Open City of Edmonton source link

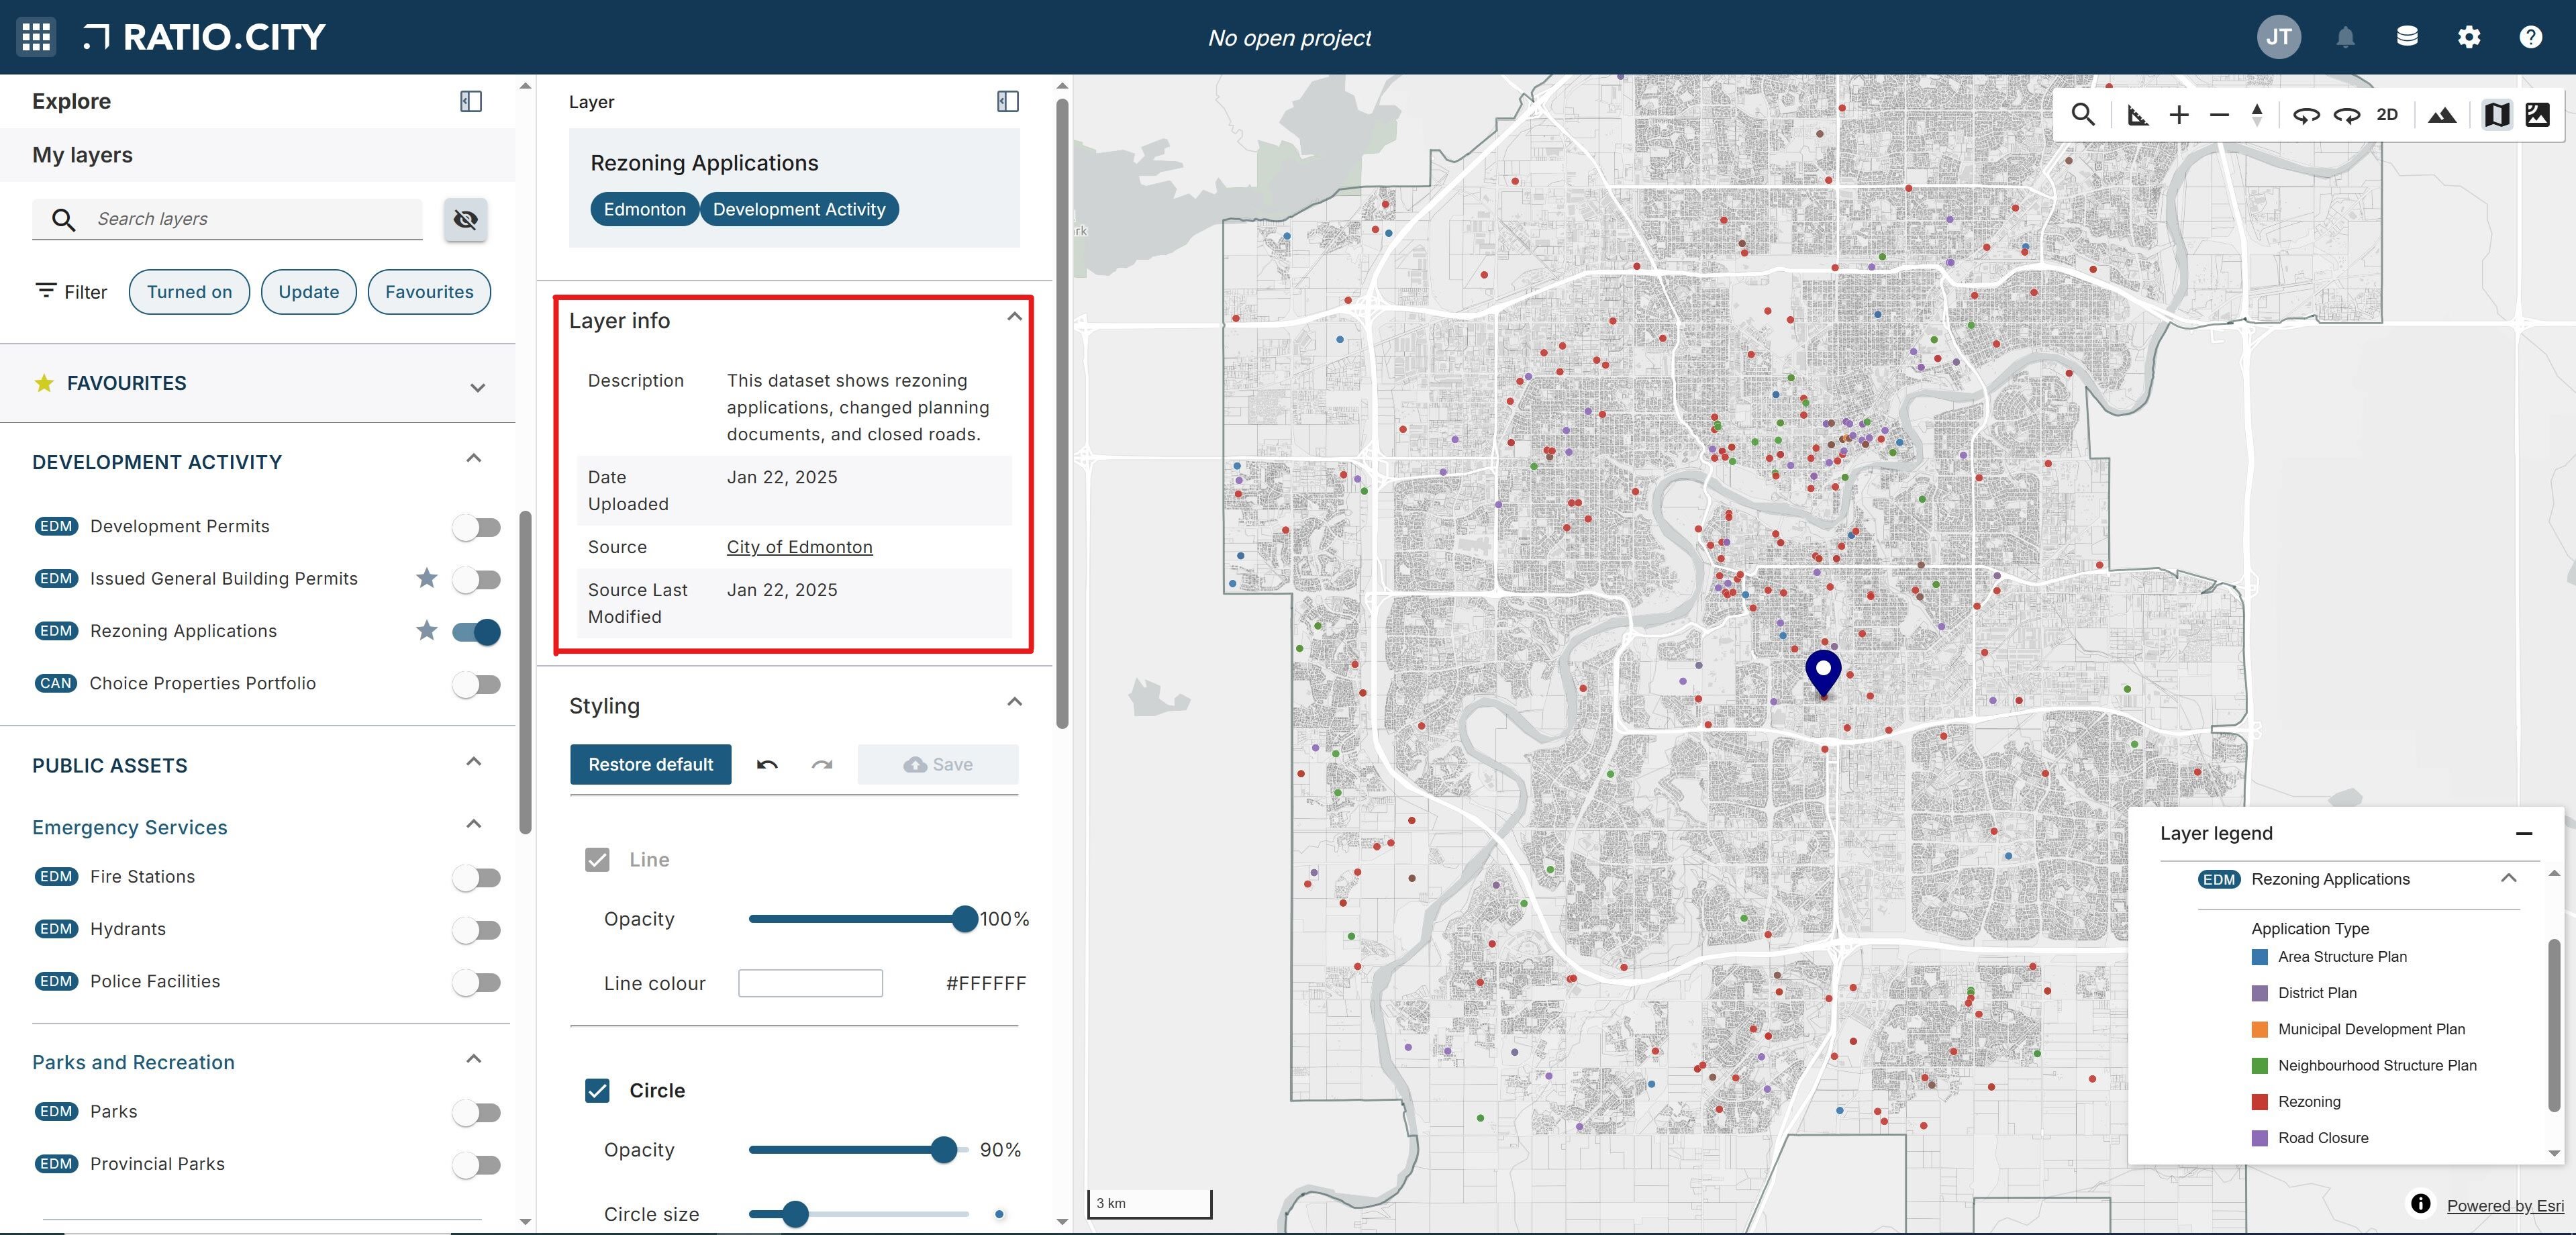(799, 547)
